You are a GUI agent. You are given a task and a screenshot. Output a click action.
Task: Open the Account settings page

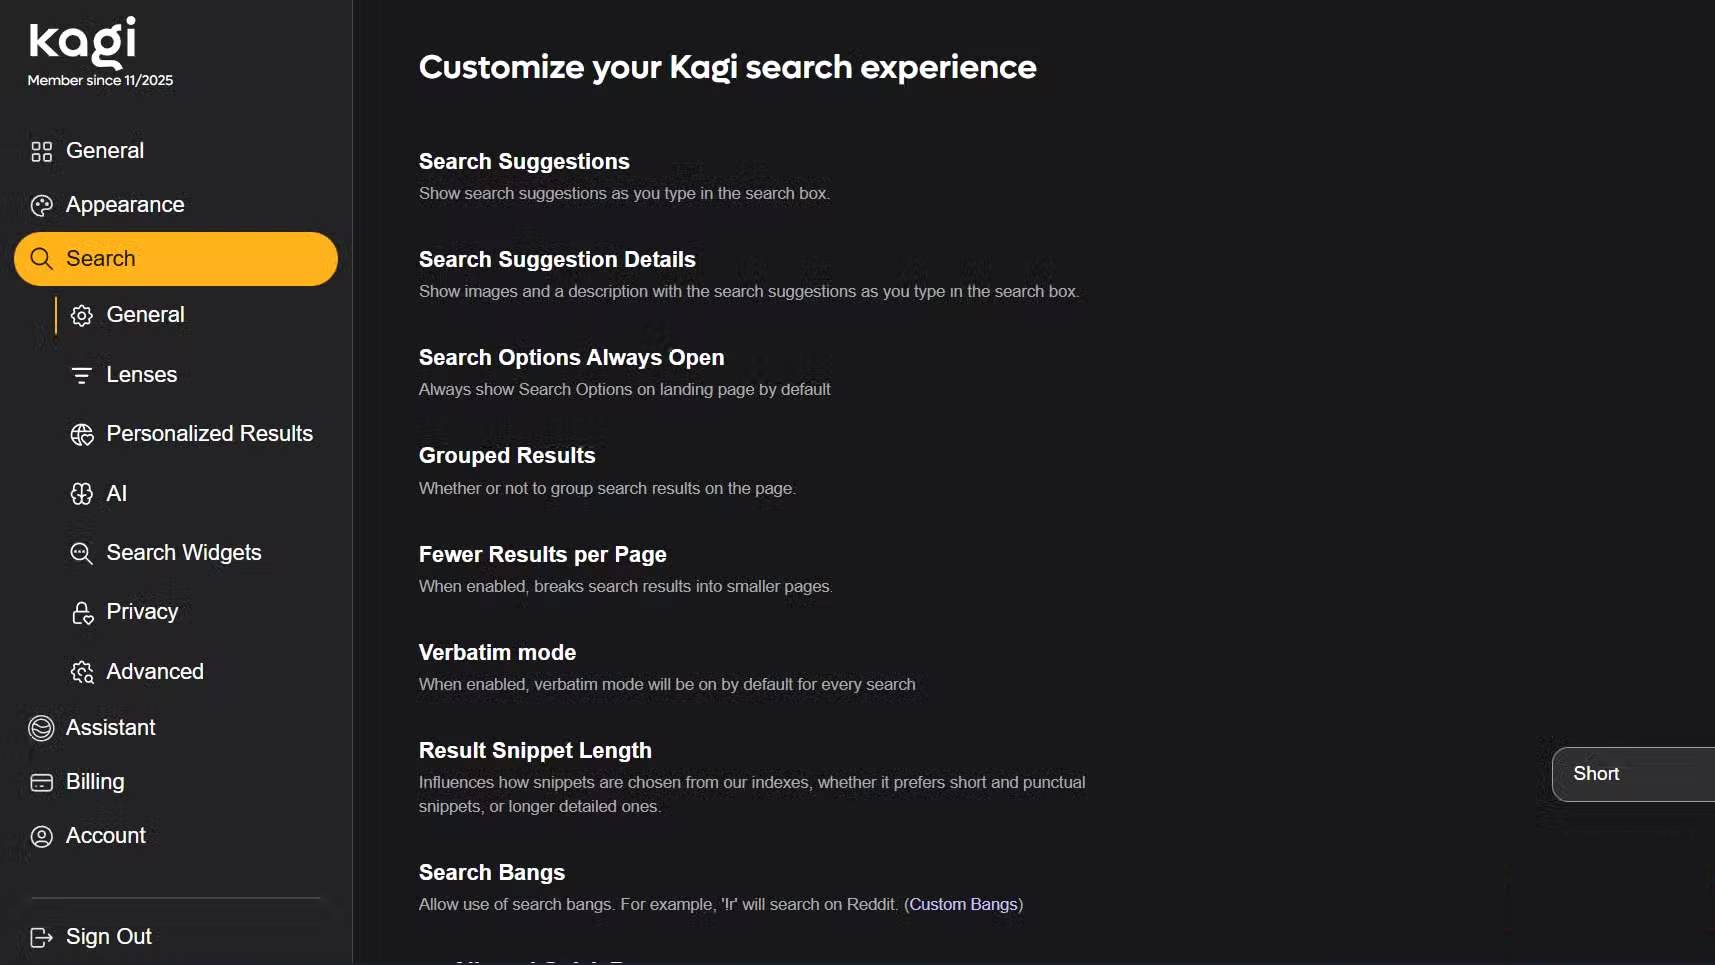pos(105,836)
